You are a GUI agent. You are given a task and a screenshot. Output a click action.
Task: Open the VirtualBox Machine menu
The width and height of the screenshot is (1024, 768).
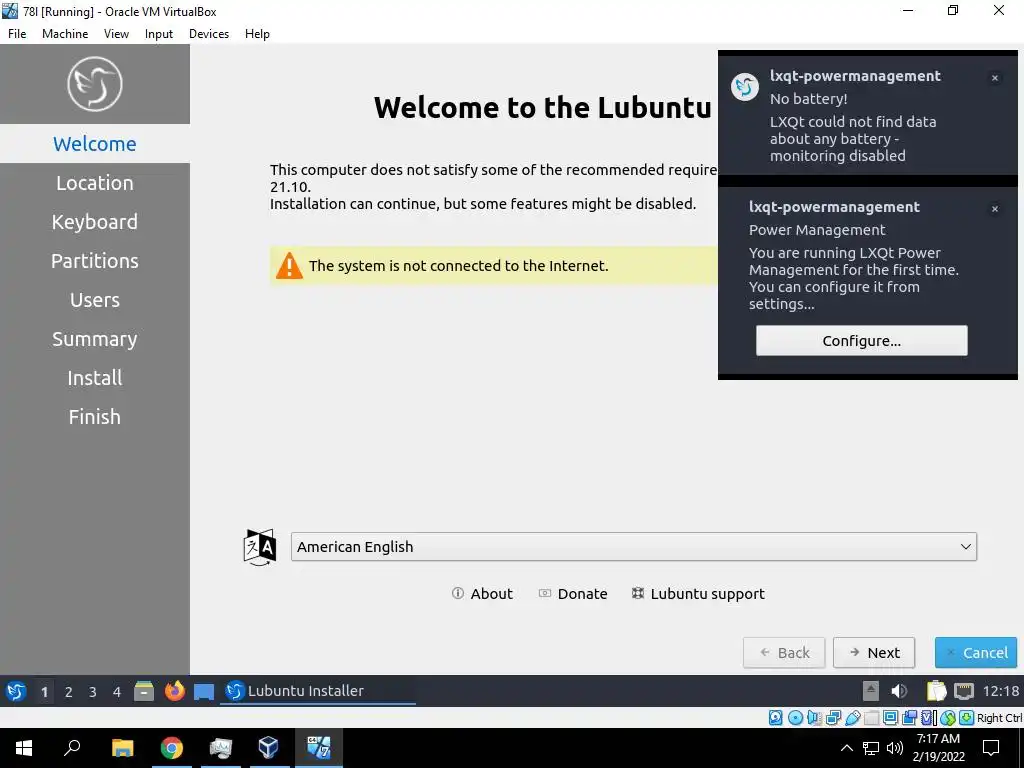[65, 34]
